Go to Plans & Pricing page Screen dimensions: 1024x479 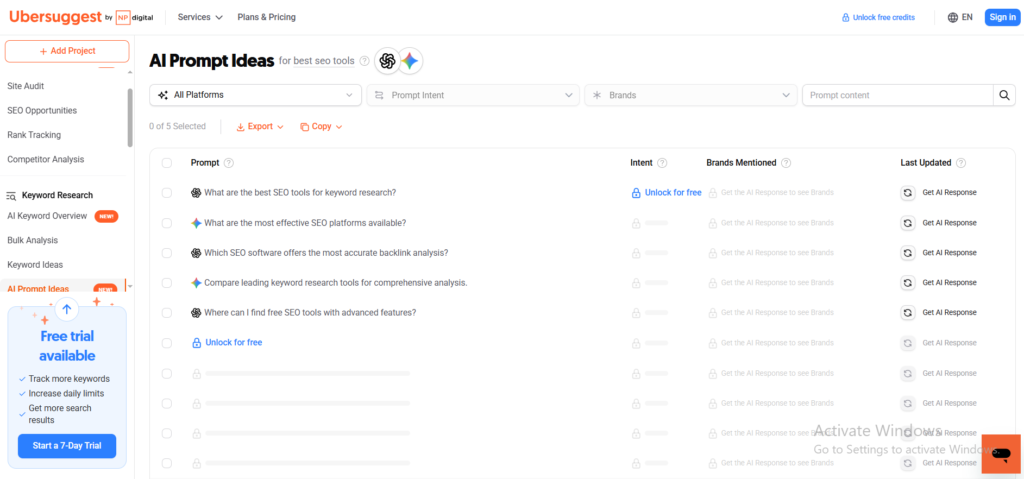[x=266, y=17]
